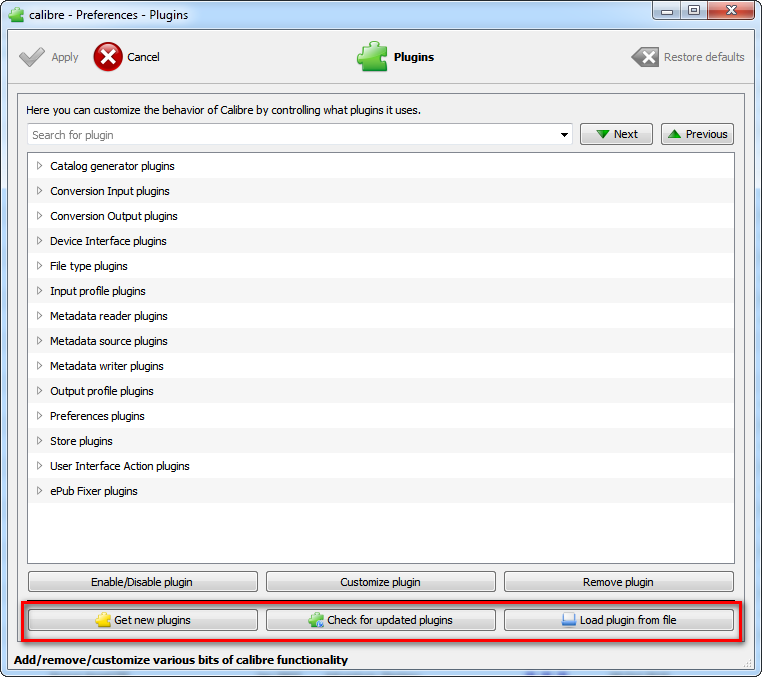The image size is (762, 677).
Task: Expand User Interface Action plugins
Action: point(39,466)
